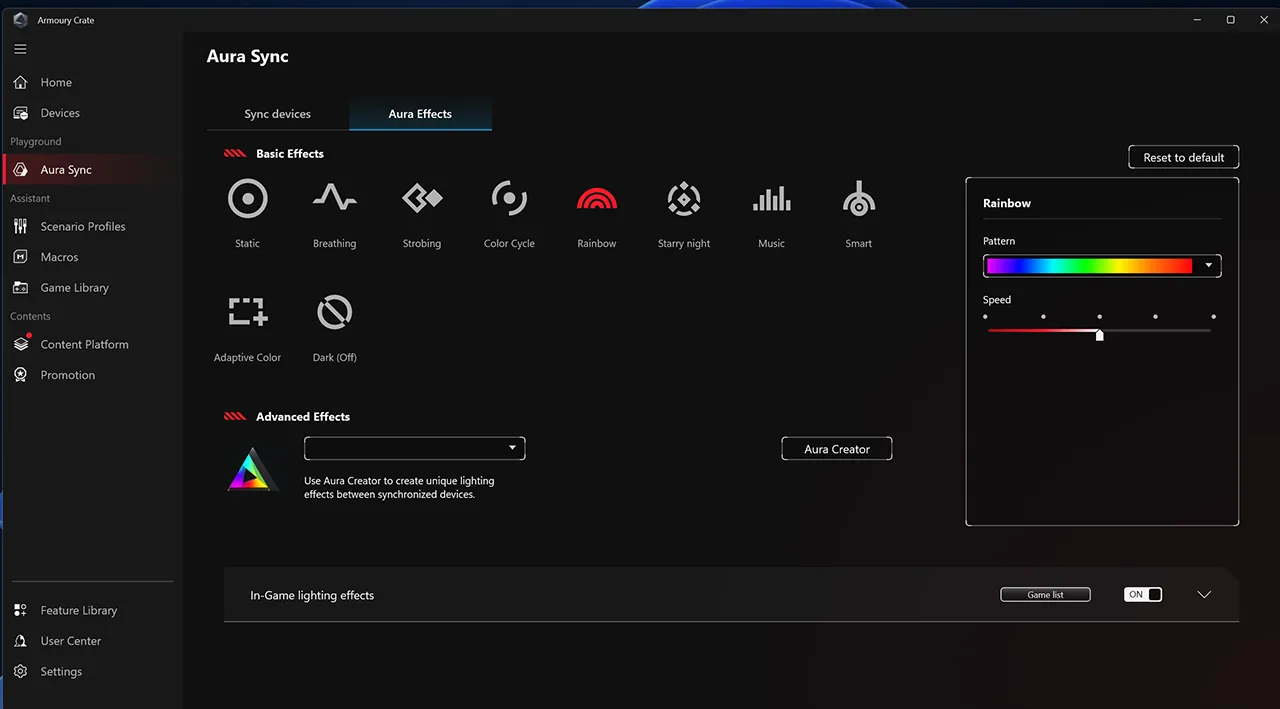Pick the Smart effect icon
The width and height of the screenshot is (1280, 709).
[859, 199]
